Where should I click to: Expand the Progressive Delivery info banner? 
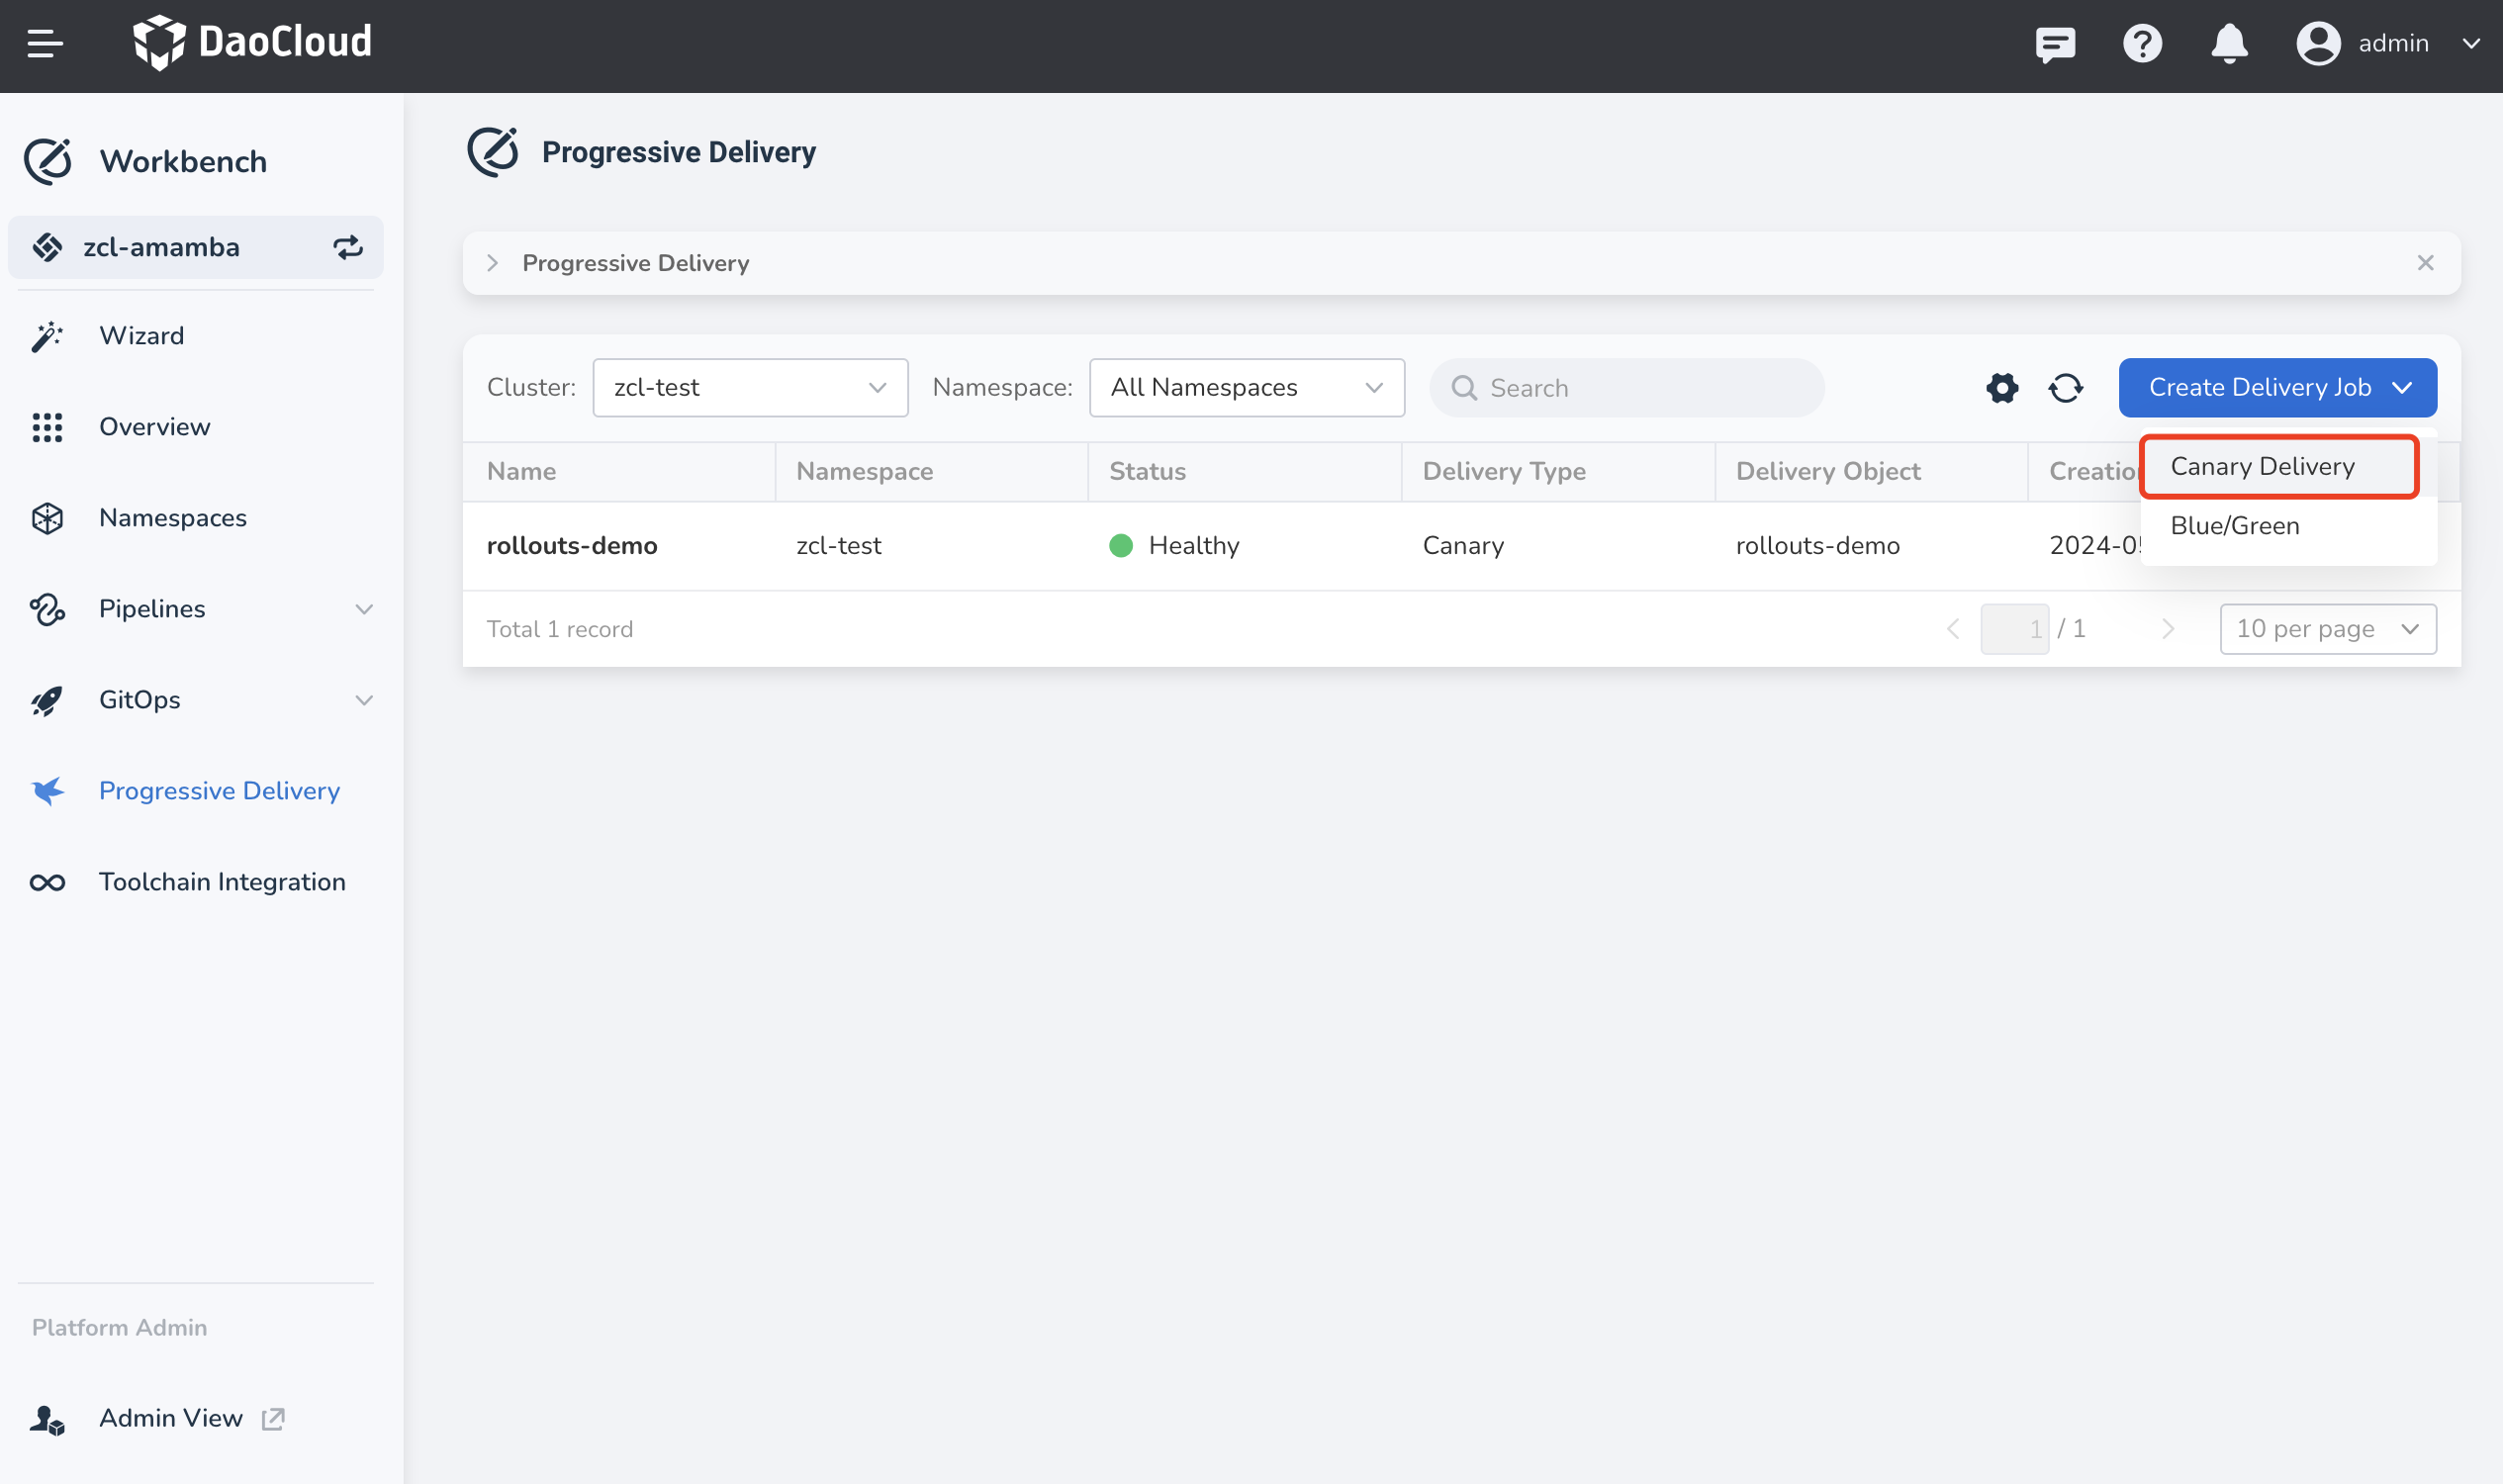[493, 263]
